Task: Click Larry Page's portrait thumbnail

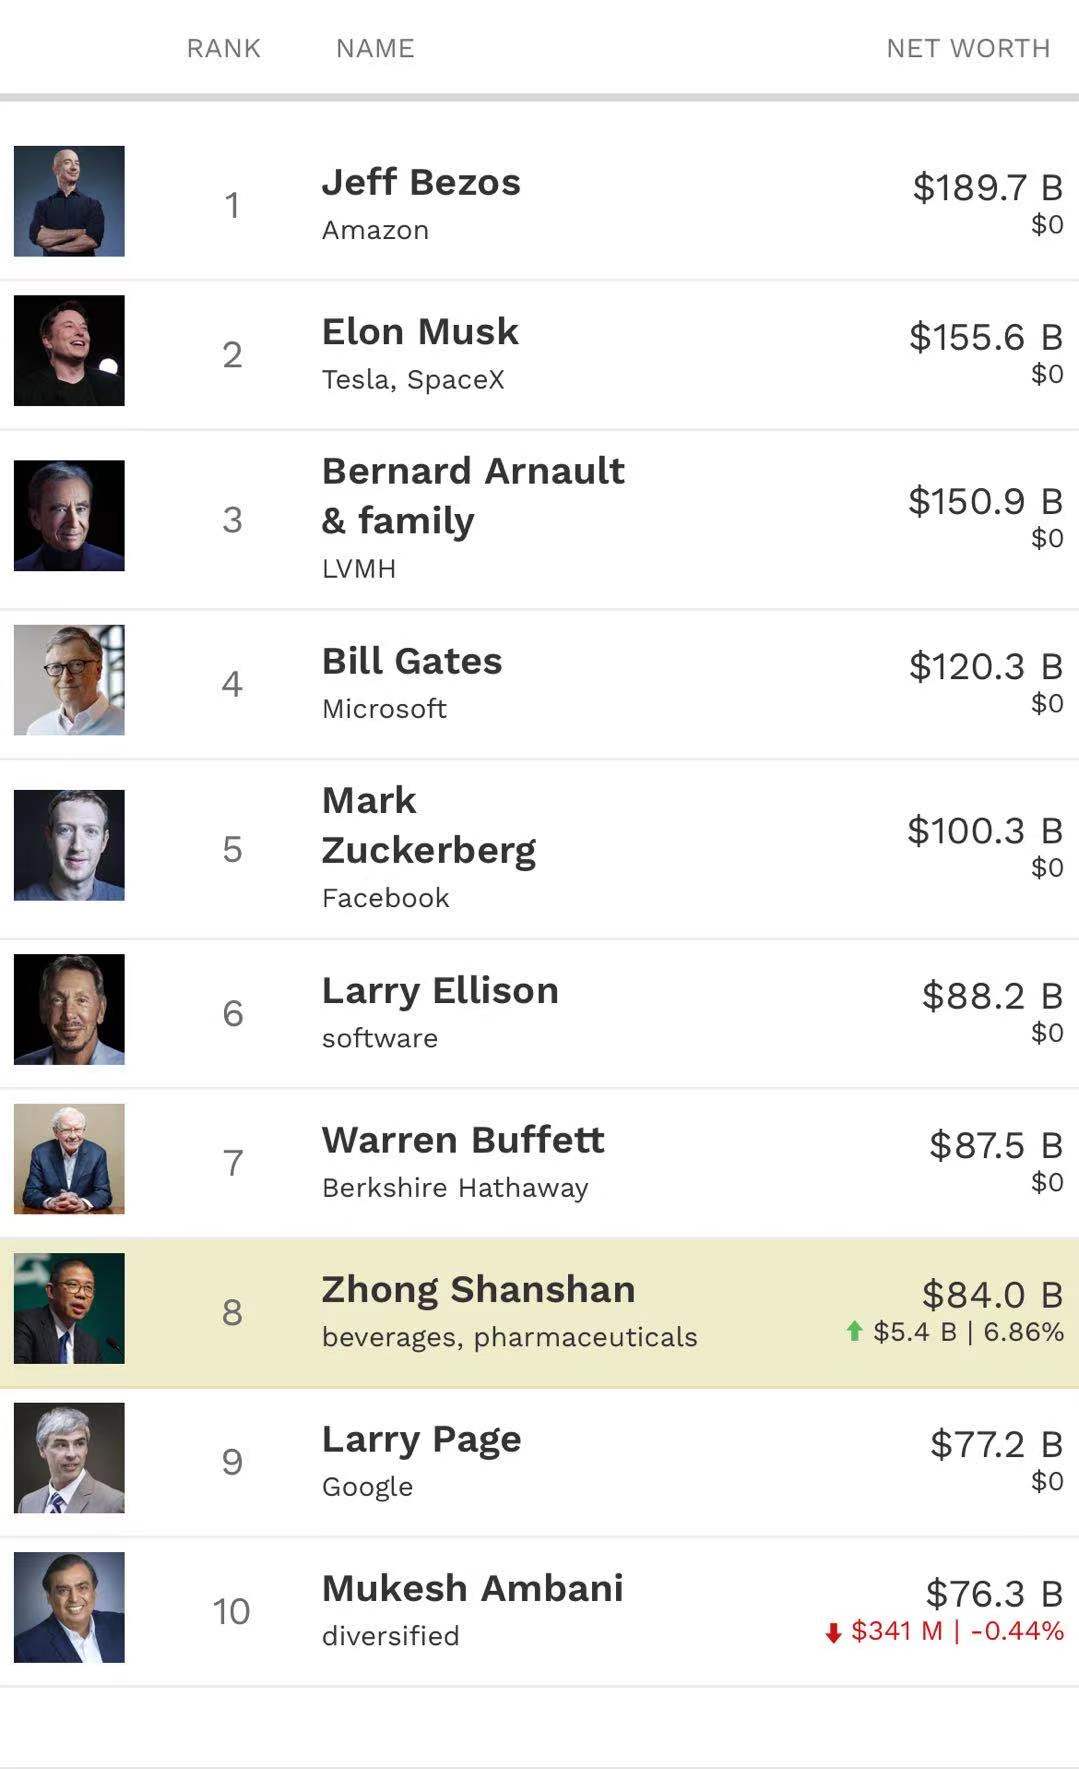Action: 69,1457
